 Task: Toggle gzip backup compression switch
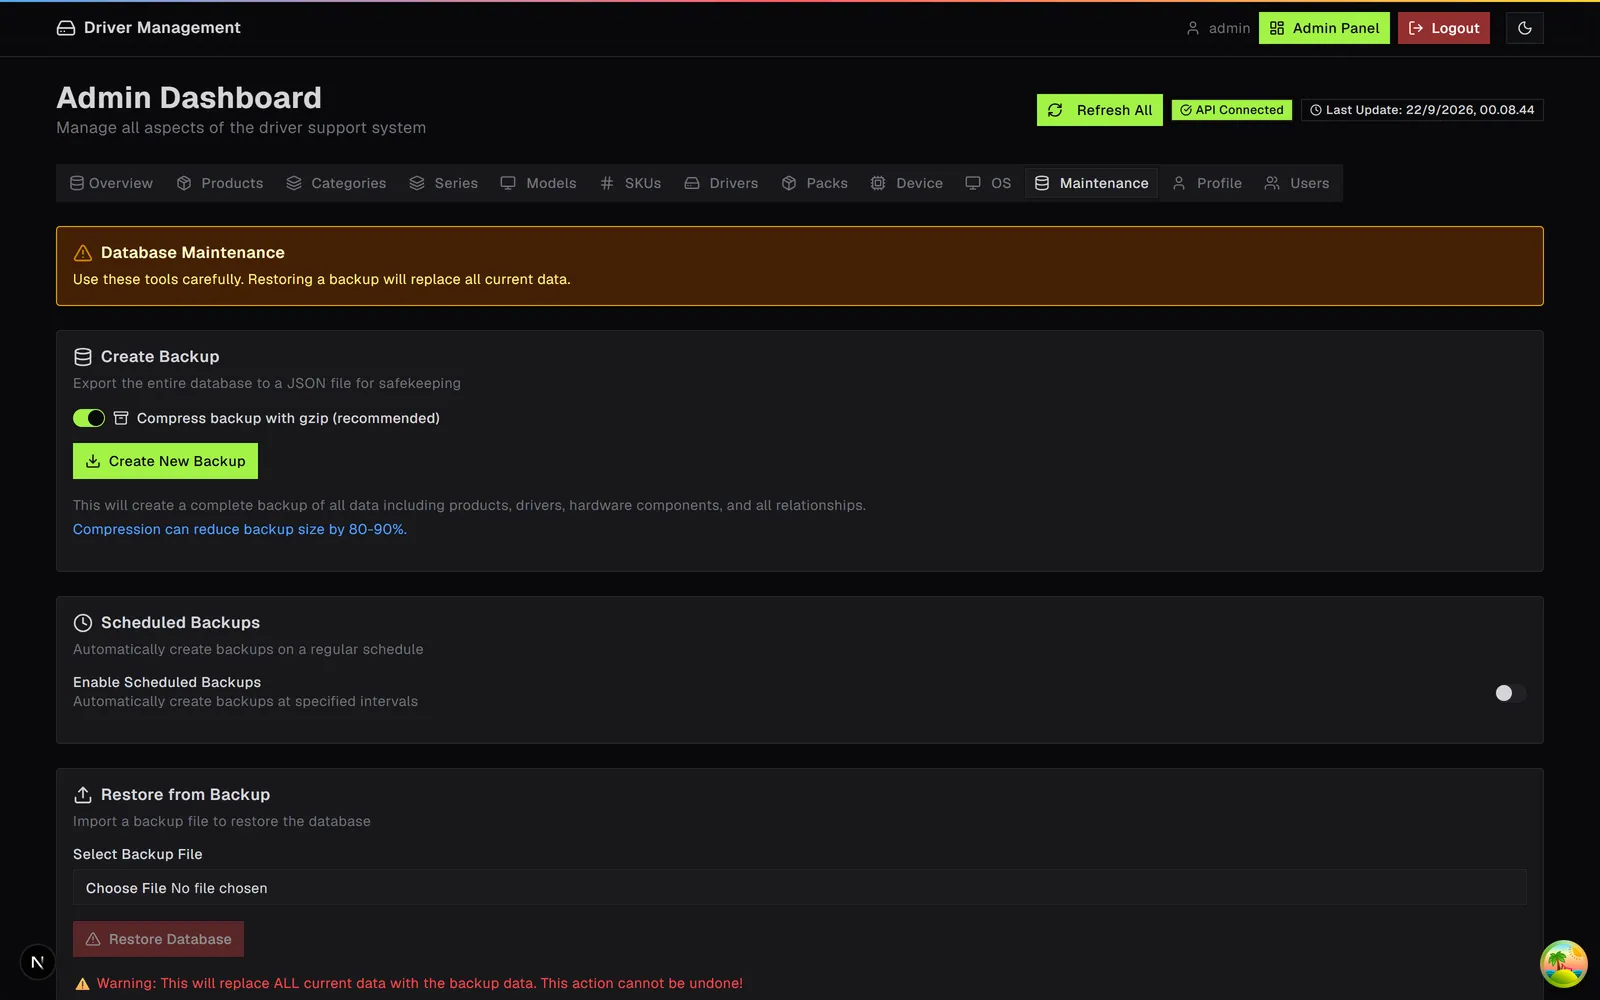pos(89,418)
